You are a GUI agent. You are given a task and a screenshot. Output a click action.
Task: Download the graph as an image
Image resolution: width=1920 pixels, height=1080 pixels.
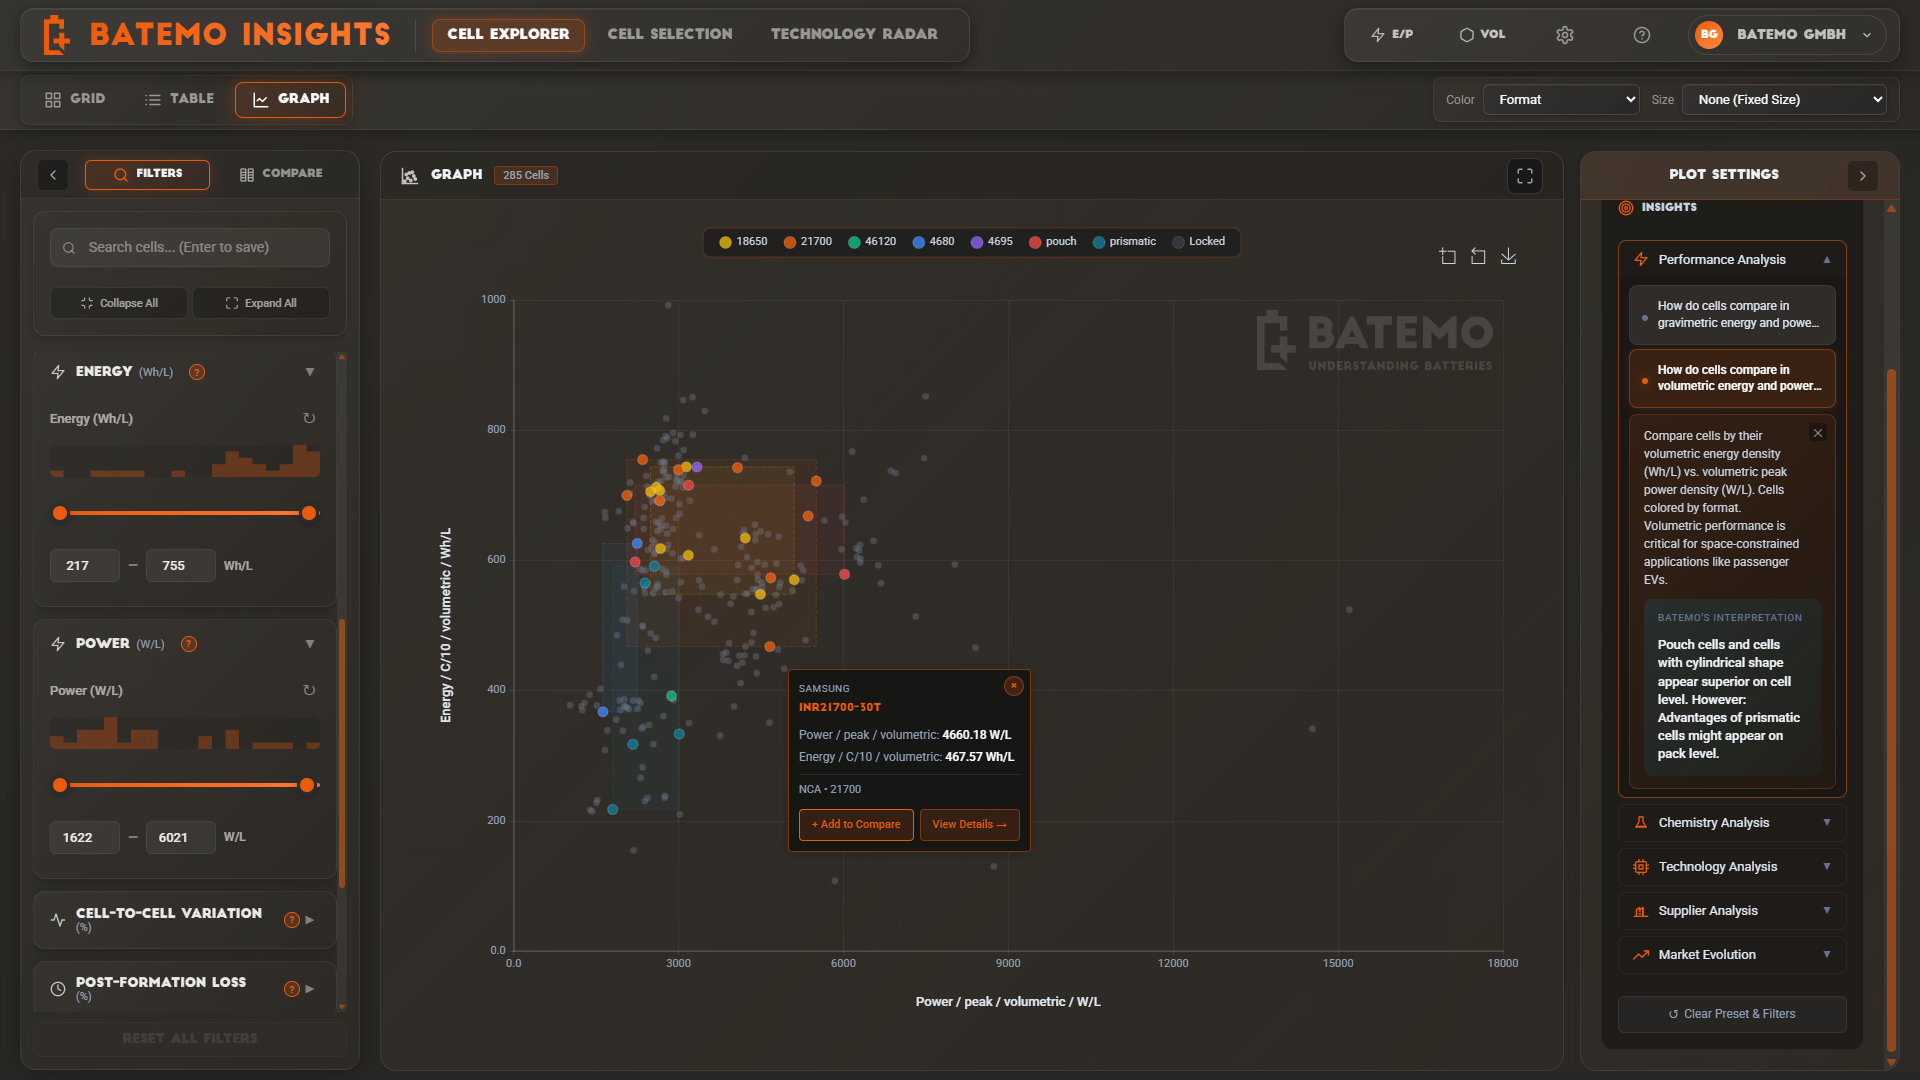click(1508, 256)
